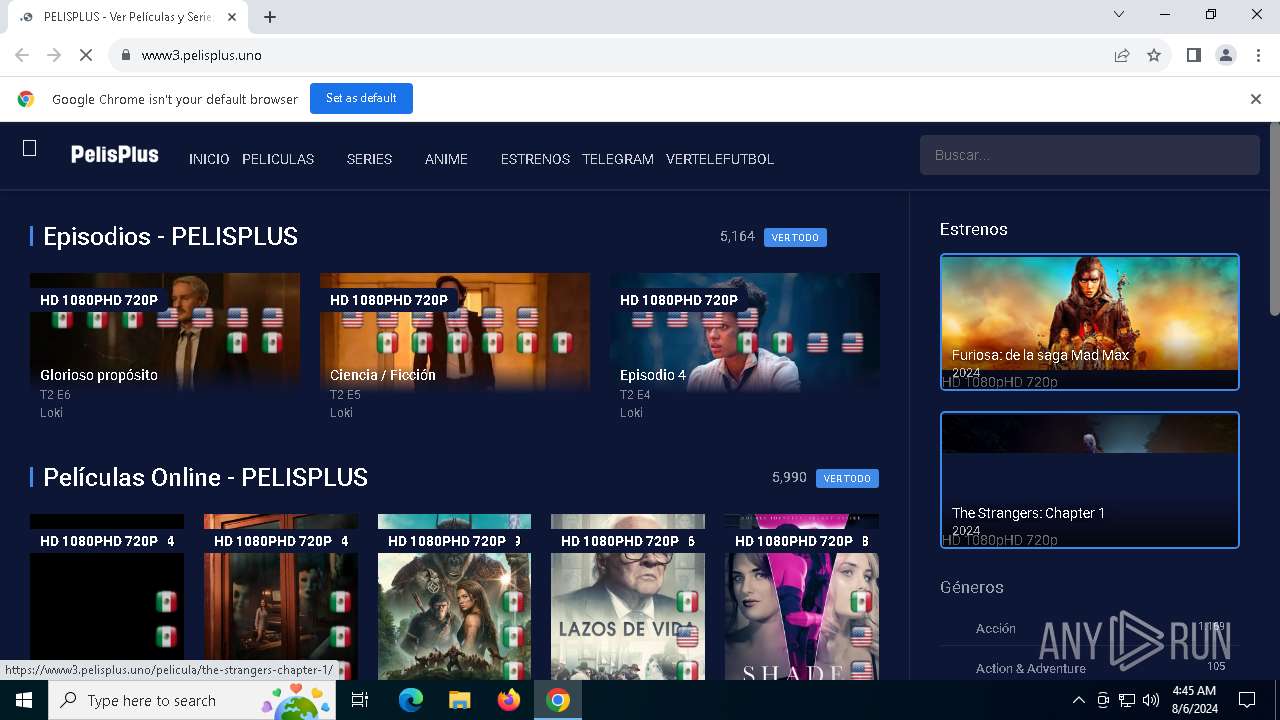Open SERIES menu

point(369,159)
